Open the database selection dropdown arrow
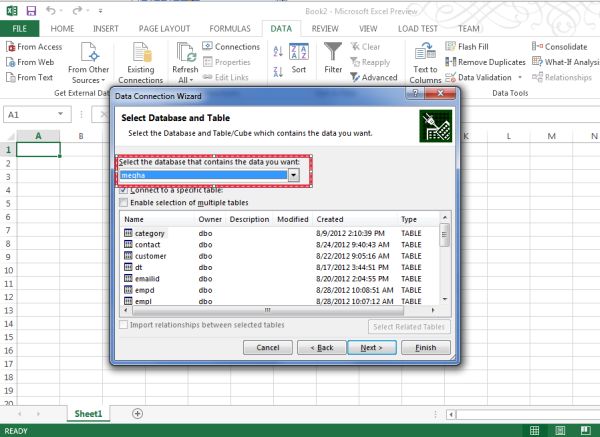Viewport: 600px width, 437px height. click(x=293, y=175)
